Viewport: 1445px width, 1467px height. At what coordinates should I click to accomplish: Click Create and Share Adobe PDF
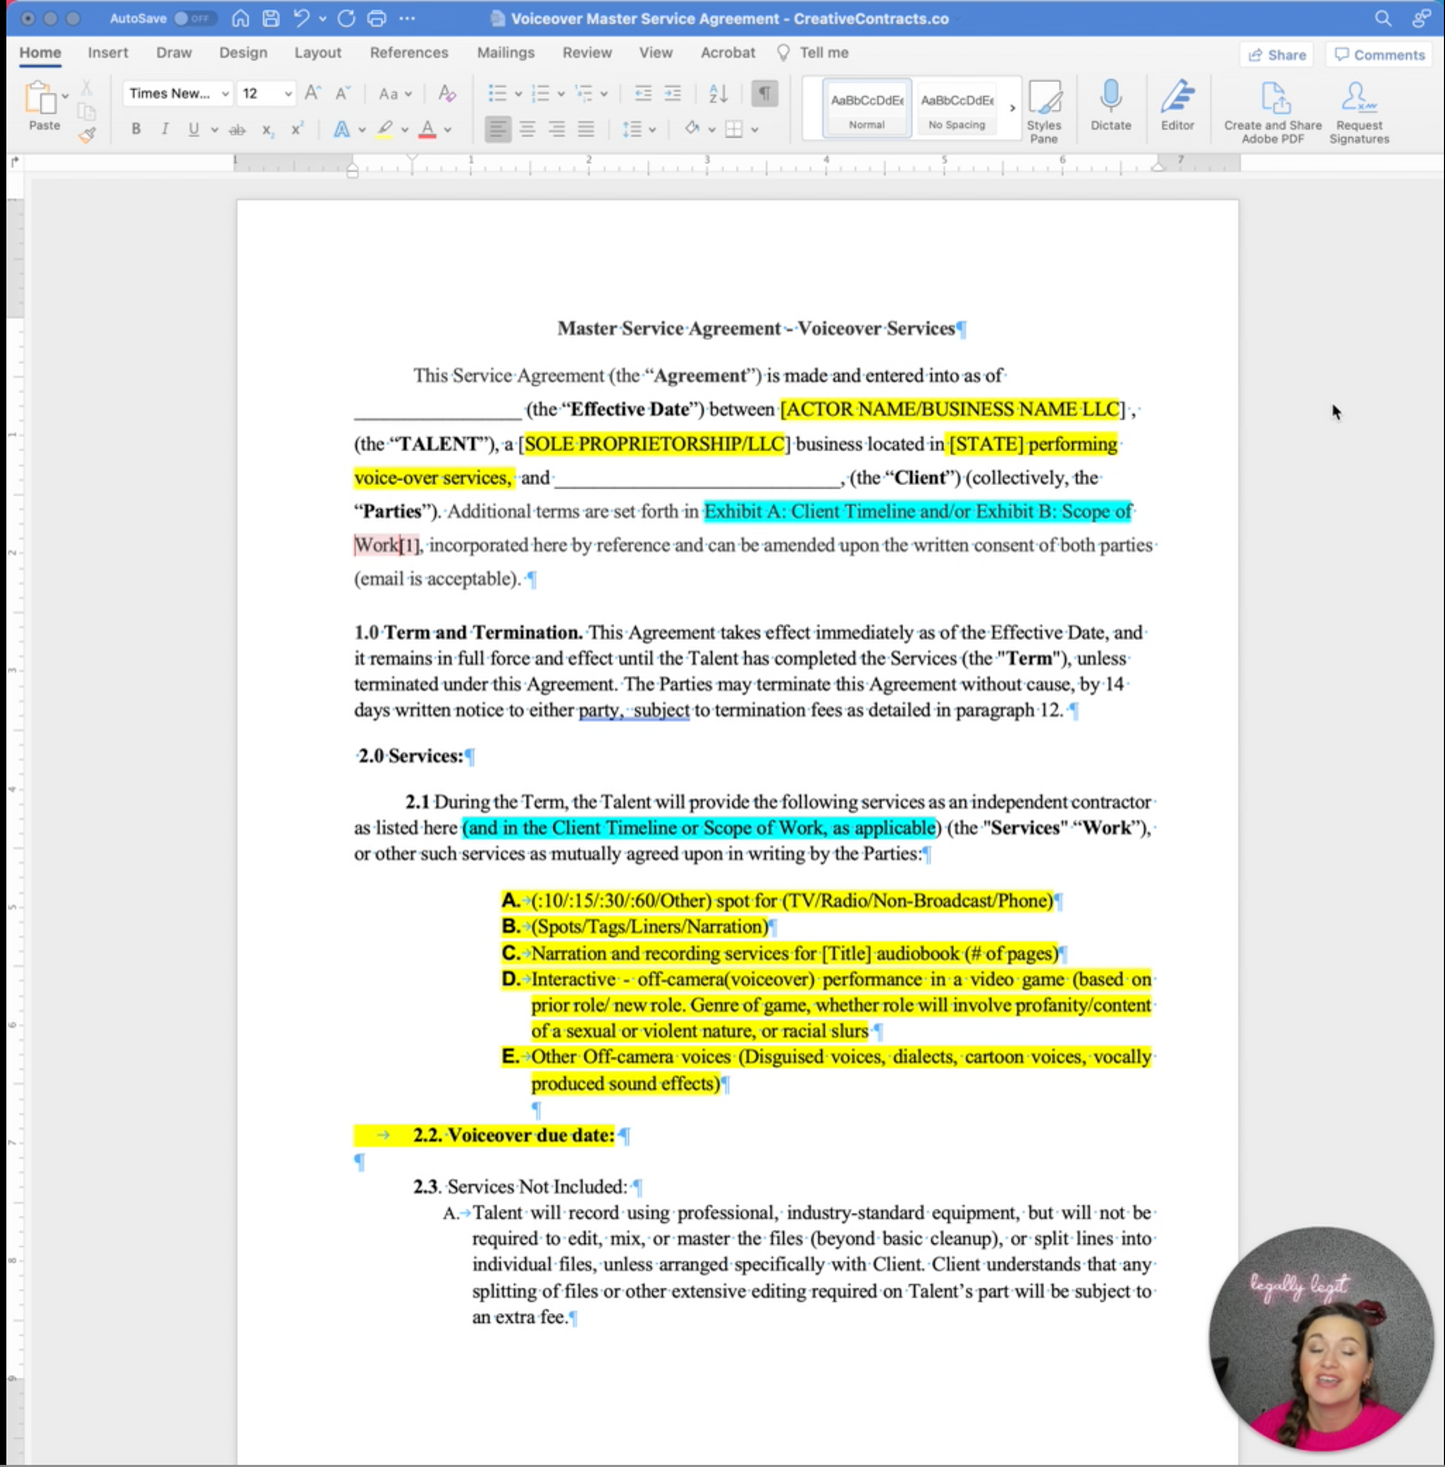click(1272, 111)
